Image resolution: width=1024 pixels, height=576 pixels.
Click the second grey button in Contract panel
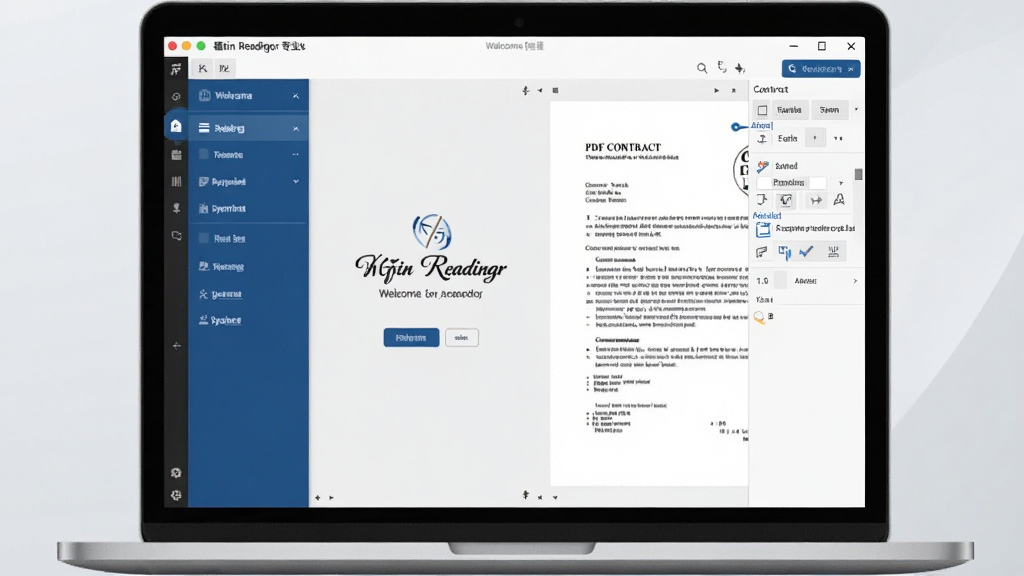pyautogui.click(x=829, y=110)
